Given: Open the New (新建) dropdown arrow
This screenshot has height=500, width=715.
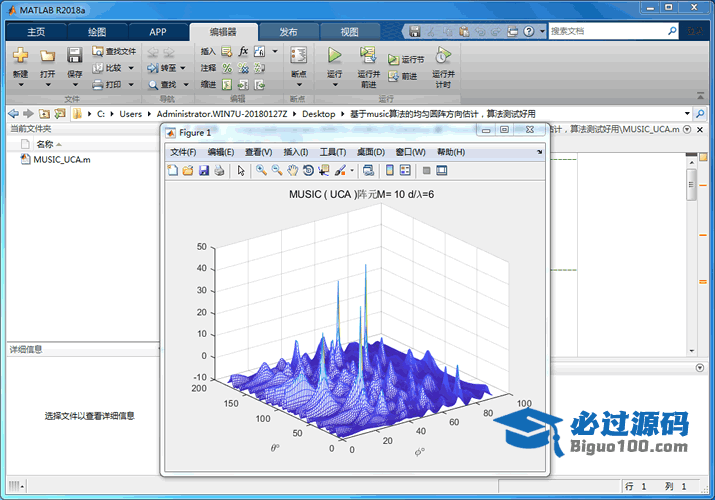Looking at the screenshot, I should click(21, 85).
